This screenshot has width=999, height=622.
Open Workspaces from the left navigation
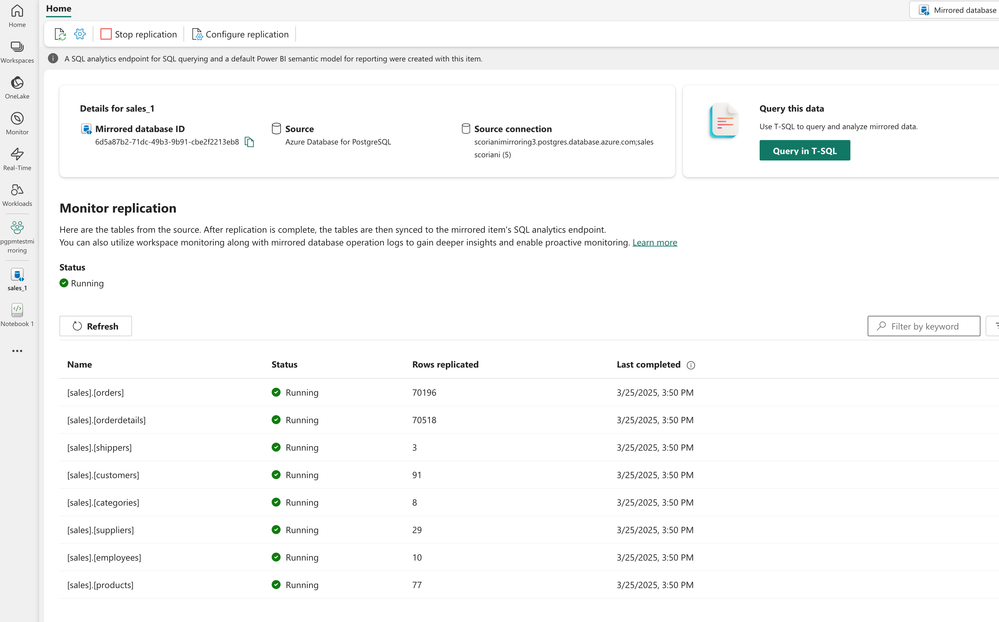pos(17,52)
